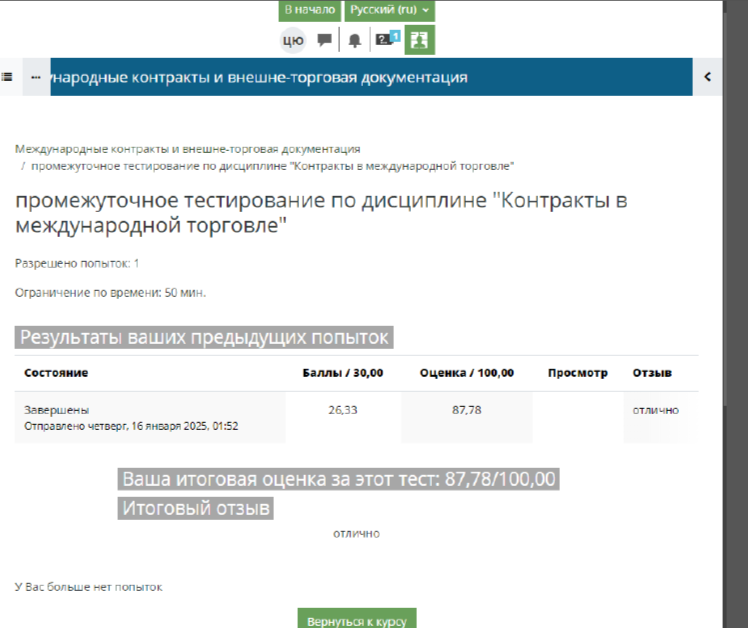
Task: Open the Русский (ru) language dropdown
Action: pyautogui.click(x=390, y=10)
